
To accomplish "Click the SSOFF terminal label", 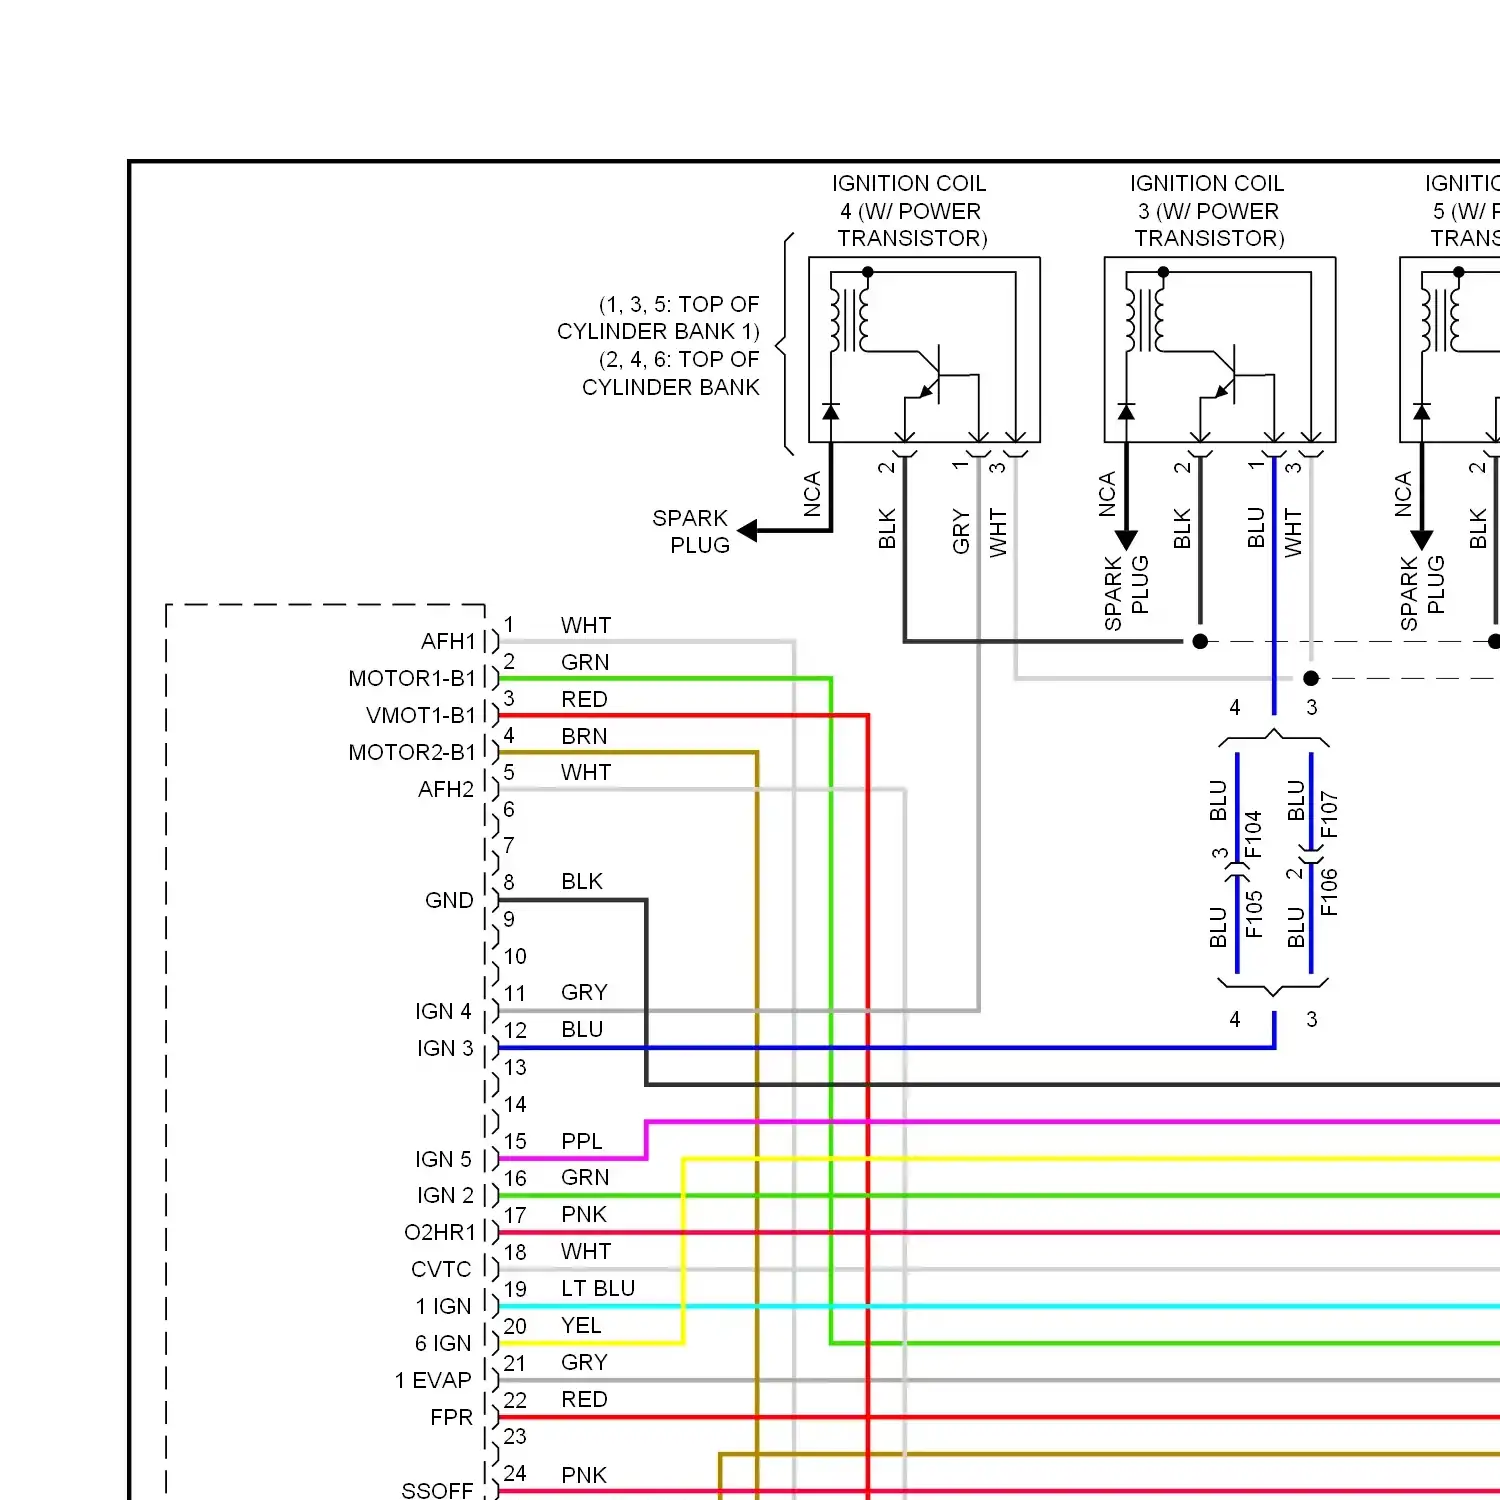I will click(437, 1490).
